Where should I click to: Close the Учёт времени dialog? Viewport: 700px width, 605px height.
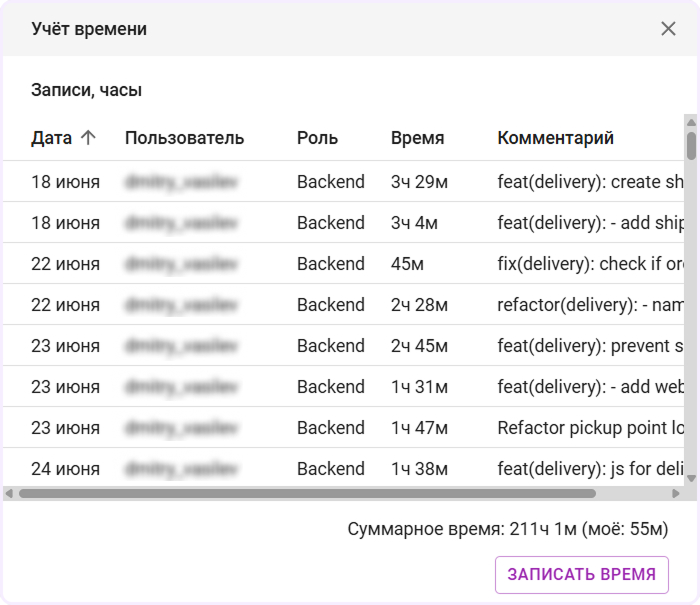[x=668, y=29]
